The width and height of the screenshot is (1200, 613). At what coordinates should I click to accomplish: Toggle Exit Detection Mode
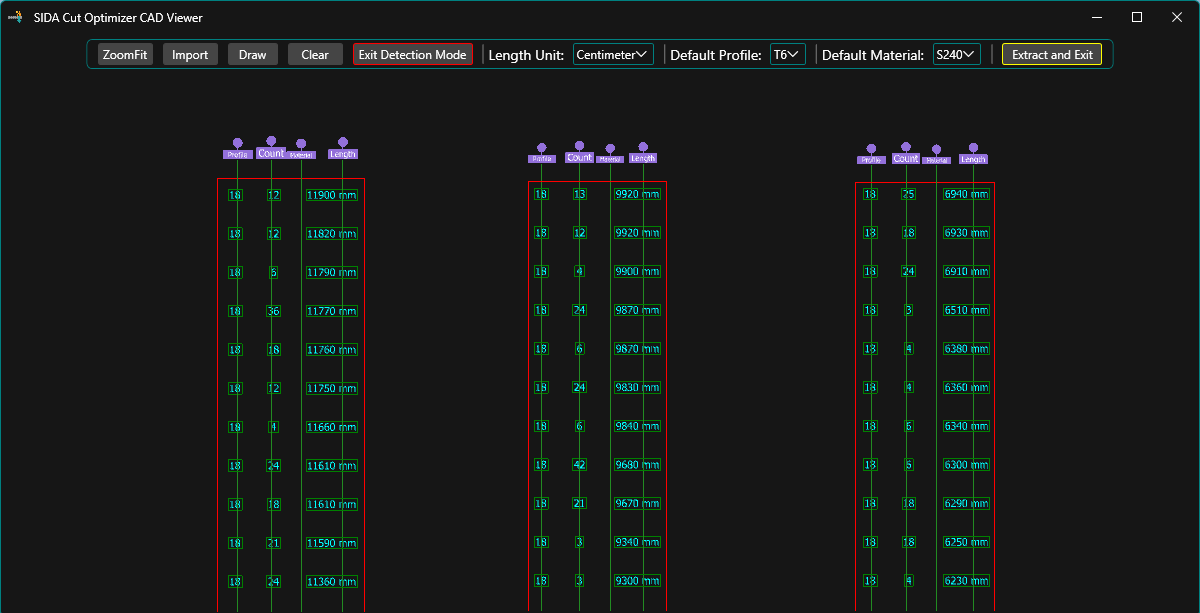click(412, 55)
